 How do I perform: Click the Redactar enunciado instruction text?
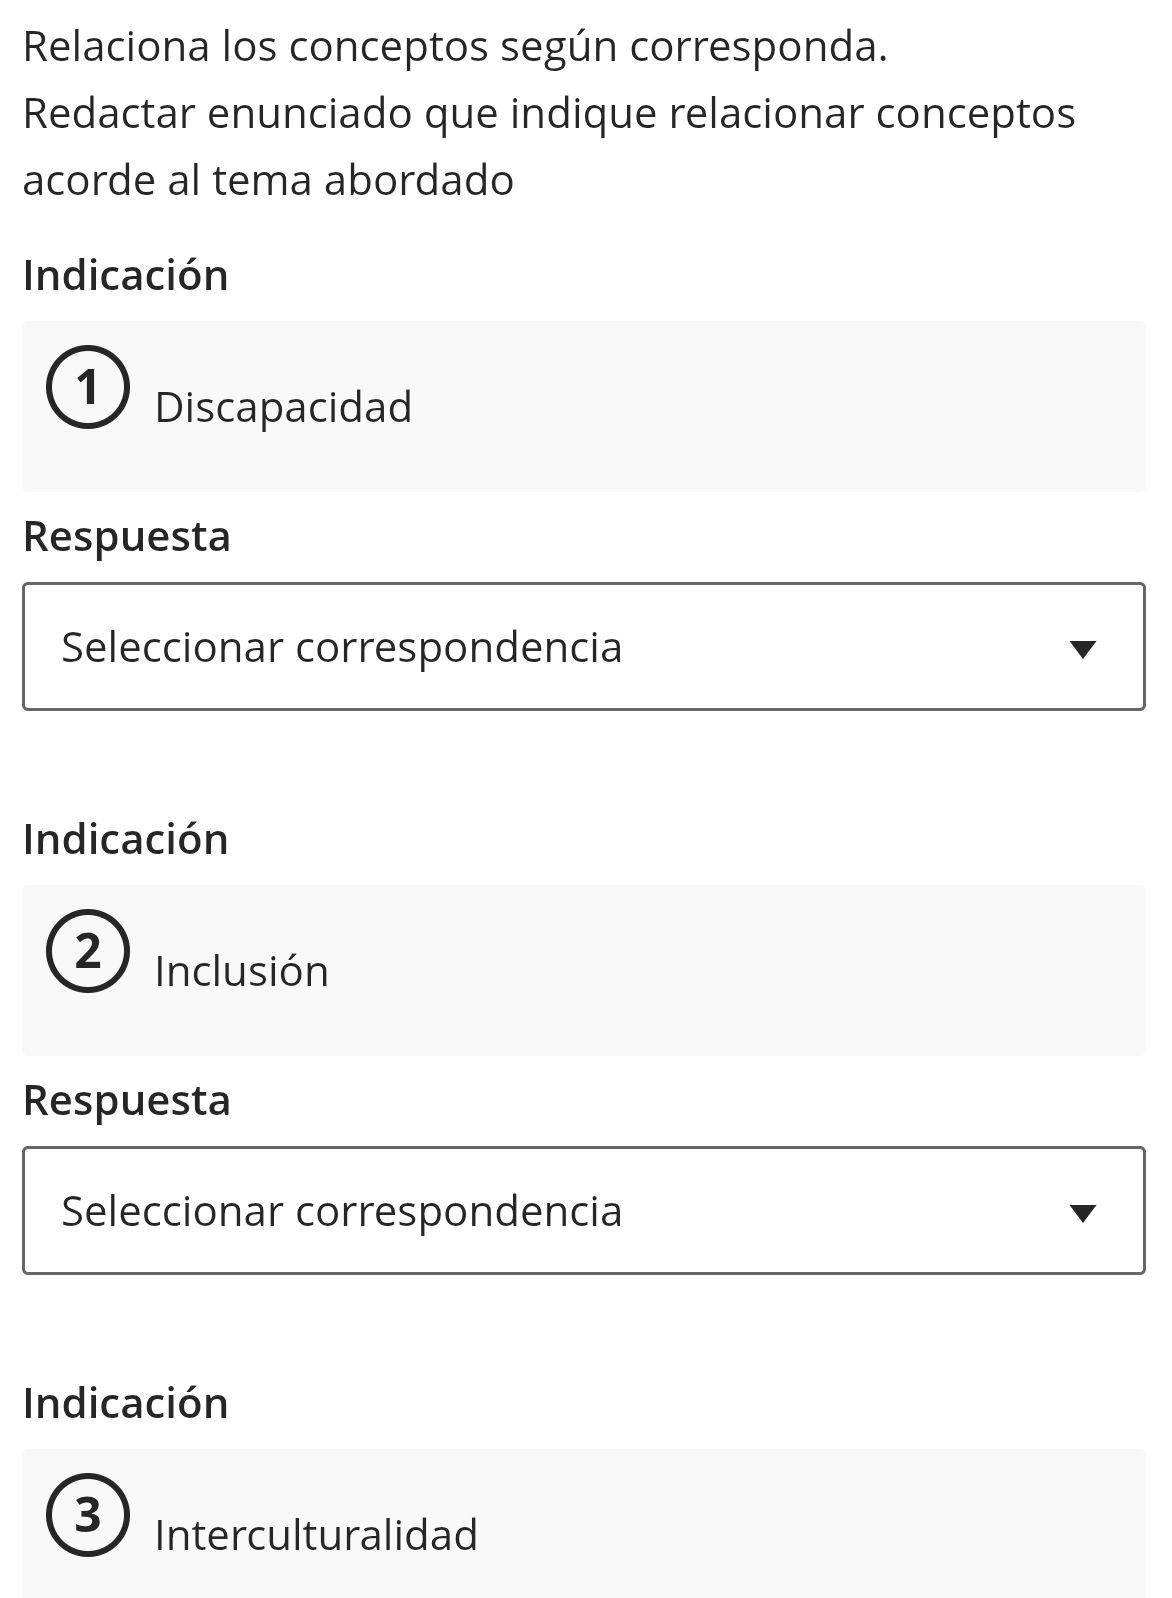(550, 112)
